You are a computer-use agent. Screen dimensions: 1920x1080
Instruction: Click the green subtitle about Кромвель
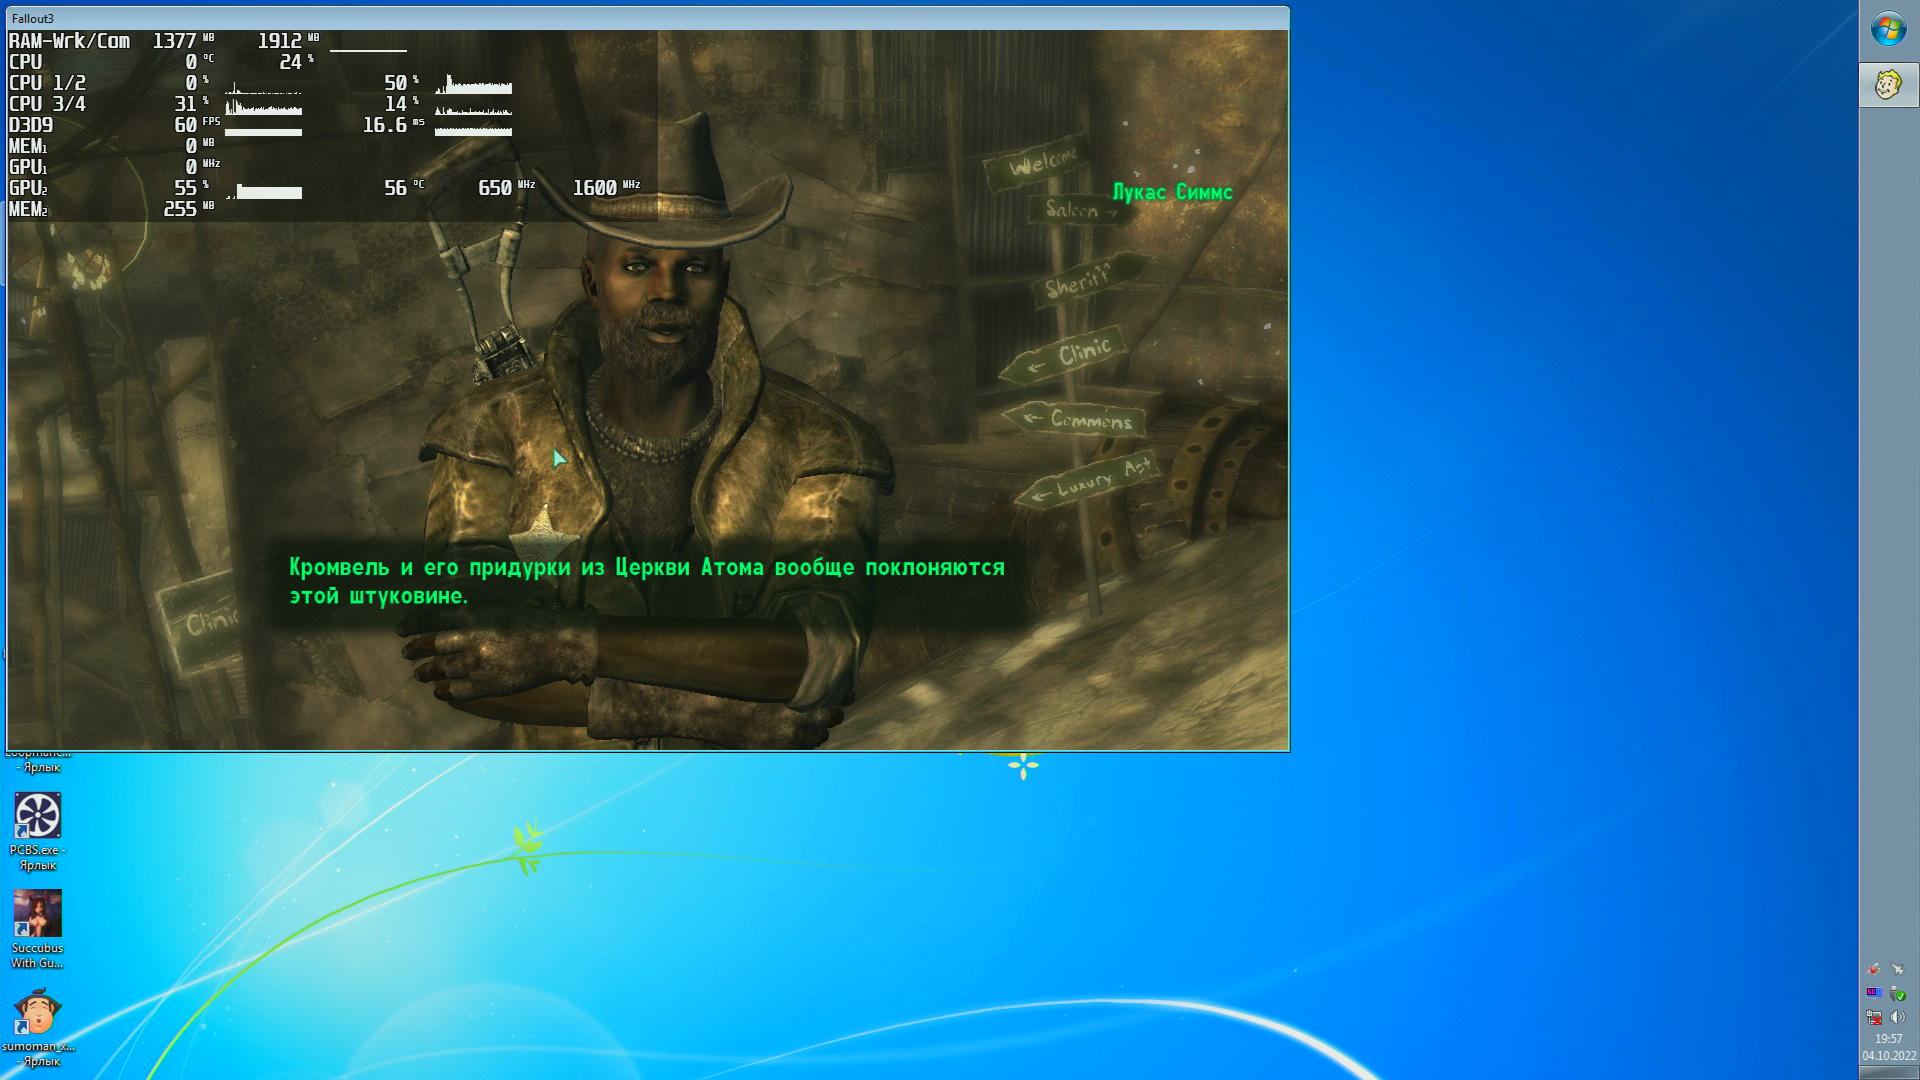point(646,581)
